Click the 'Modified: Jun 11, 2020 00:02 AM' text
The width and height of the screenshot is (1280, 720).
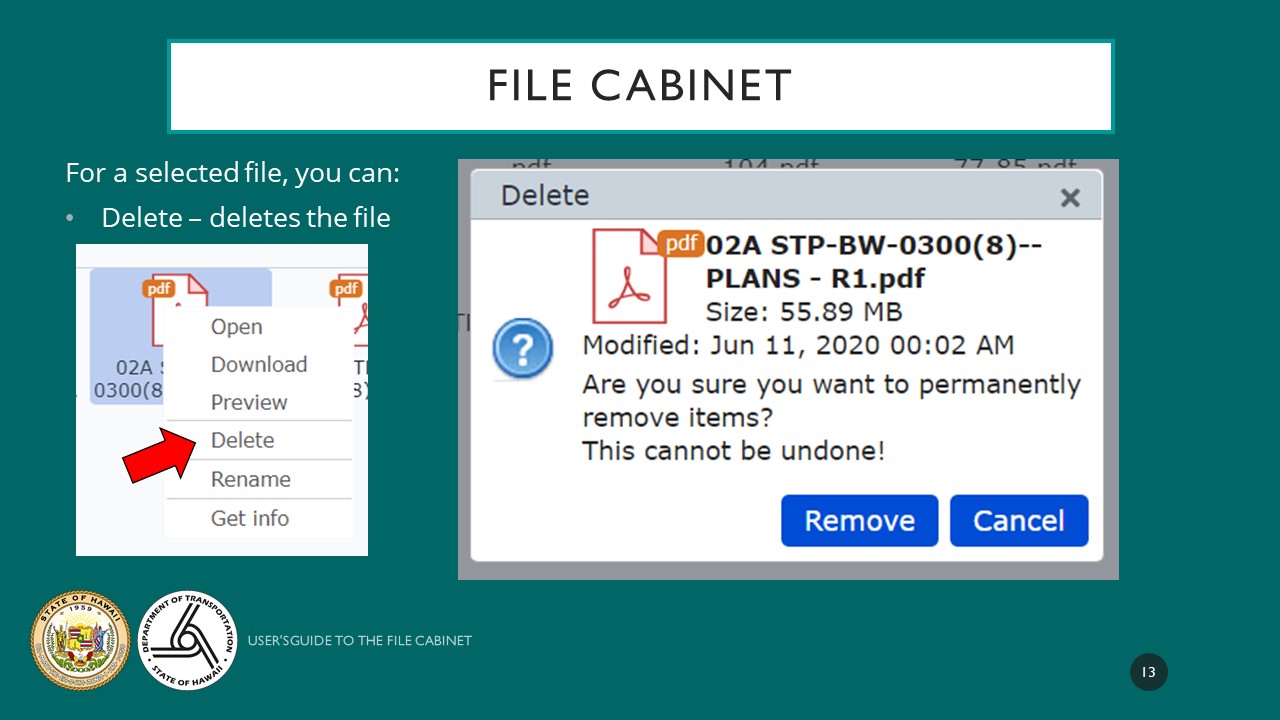(x=798, y=346)
